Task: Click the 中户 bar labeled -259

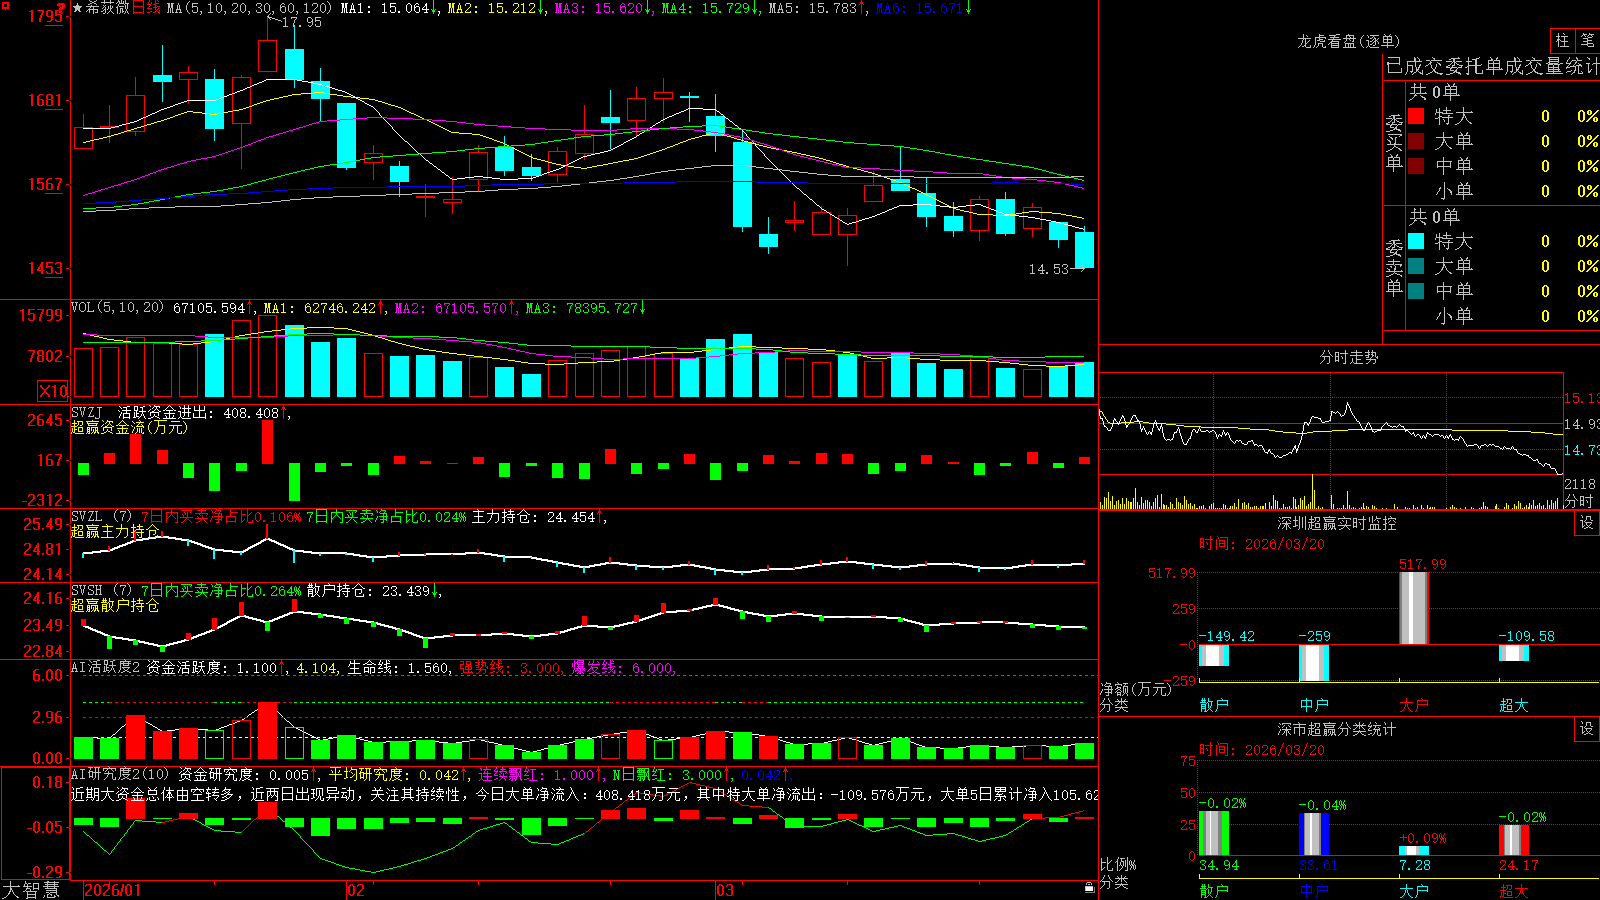Action: [1314, 663]
